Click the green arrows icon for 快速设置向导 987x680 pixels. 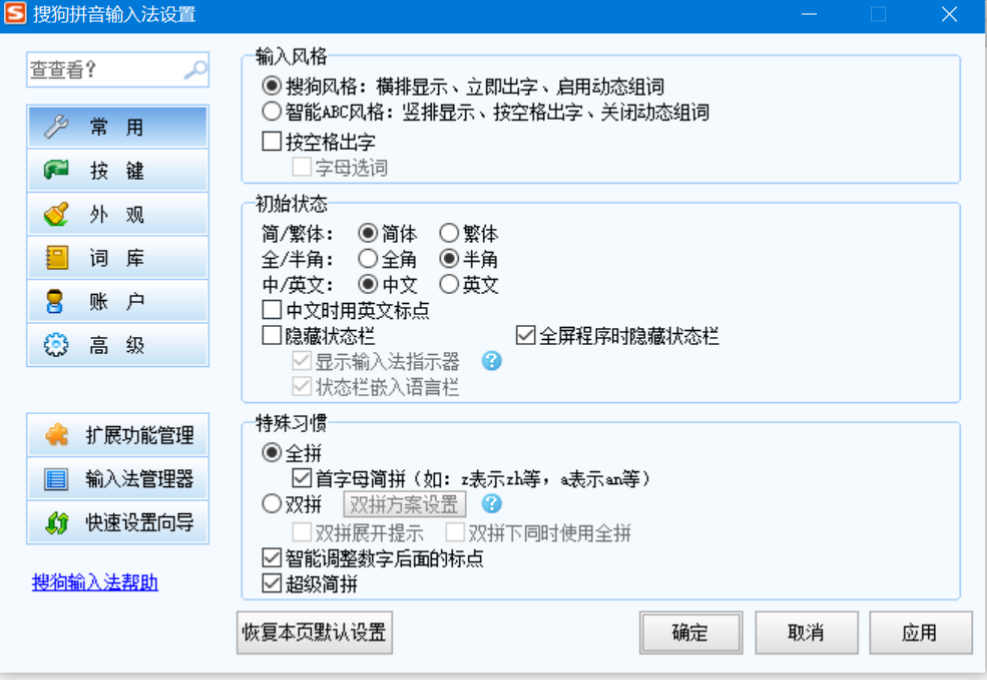(57, 523)
